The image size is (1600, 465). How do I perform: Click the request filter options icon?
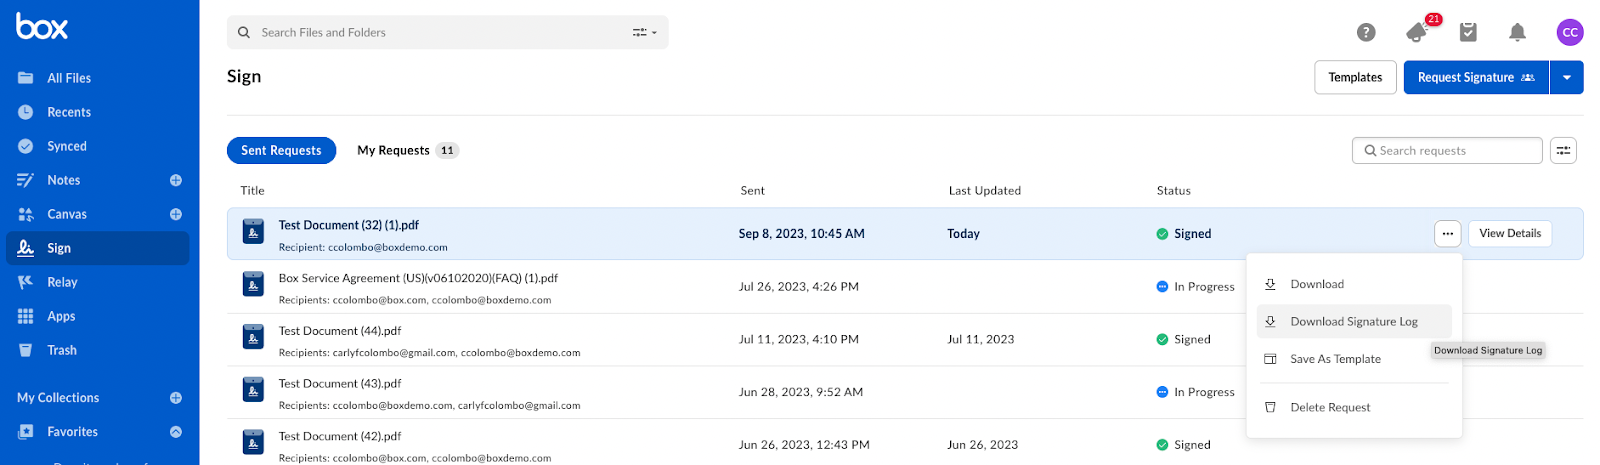pos(1563,151)
